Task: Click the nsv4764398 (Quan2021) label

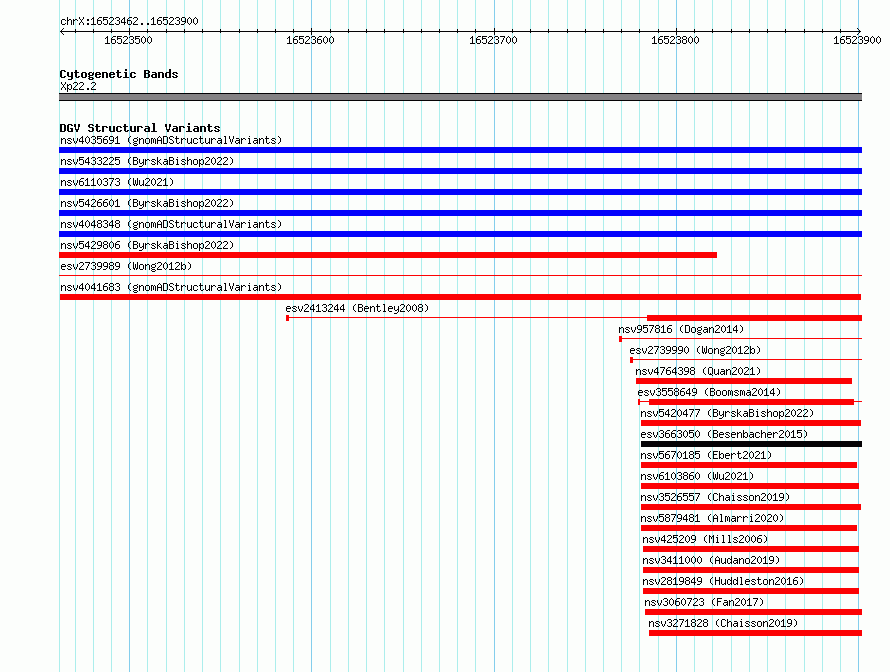Action: pos(698,371)
